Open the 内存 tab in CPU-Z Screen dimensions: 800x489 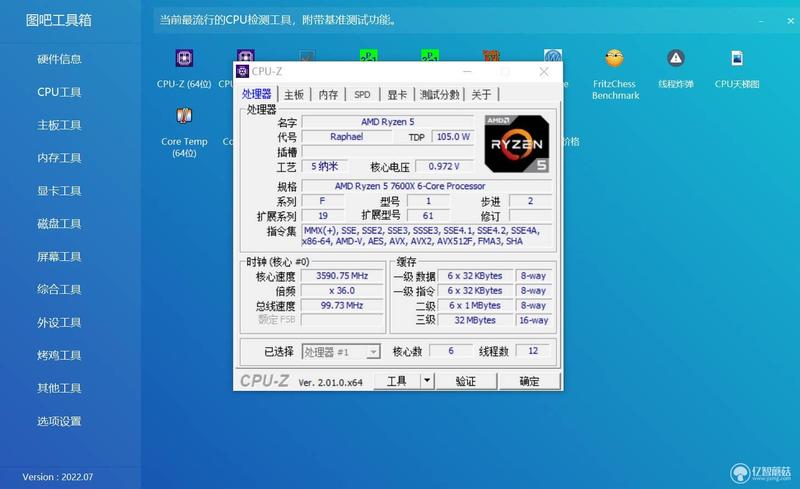(x=328, y=94)
